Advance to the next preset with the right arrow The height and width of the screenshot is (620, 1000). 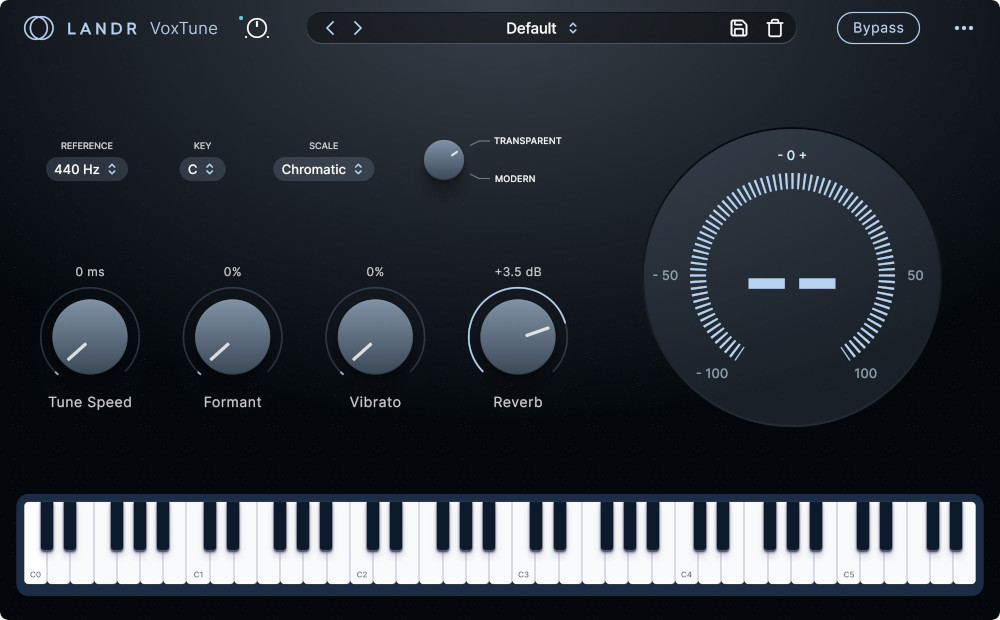358,28
